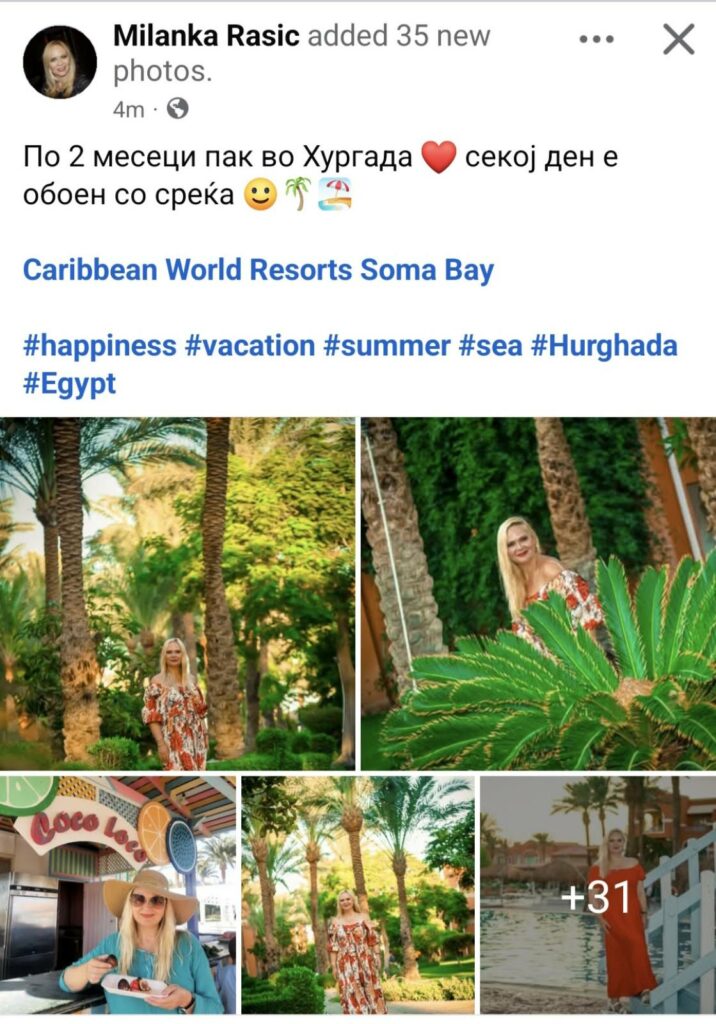Open the #summer hashtag

(387, 345)
